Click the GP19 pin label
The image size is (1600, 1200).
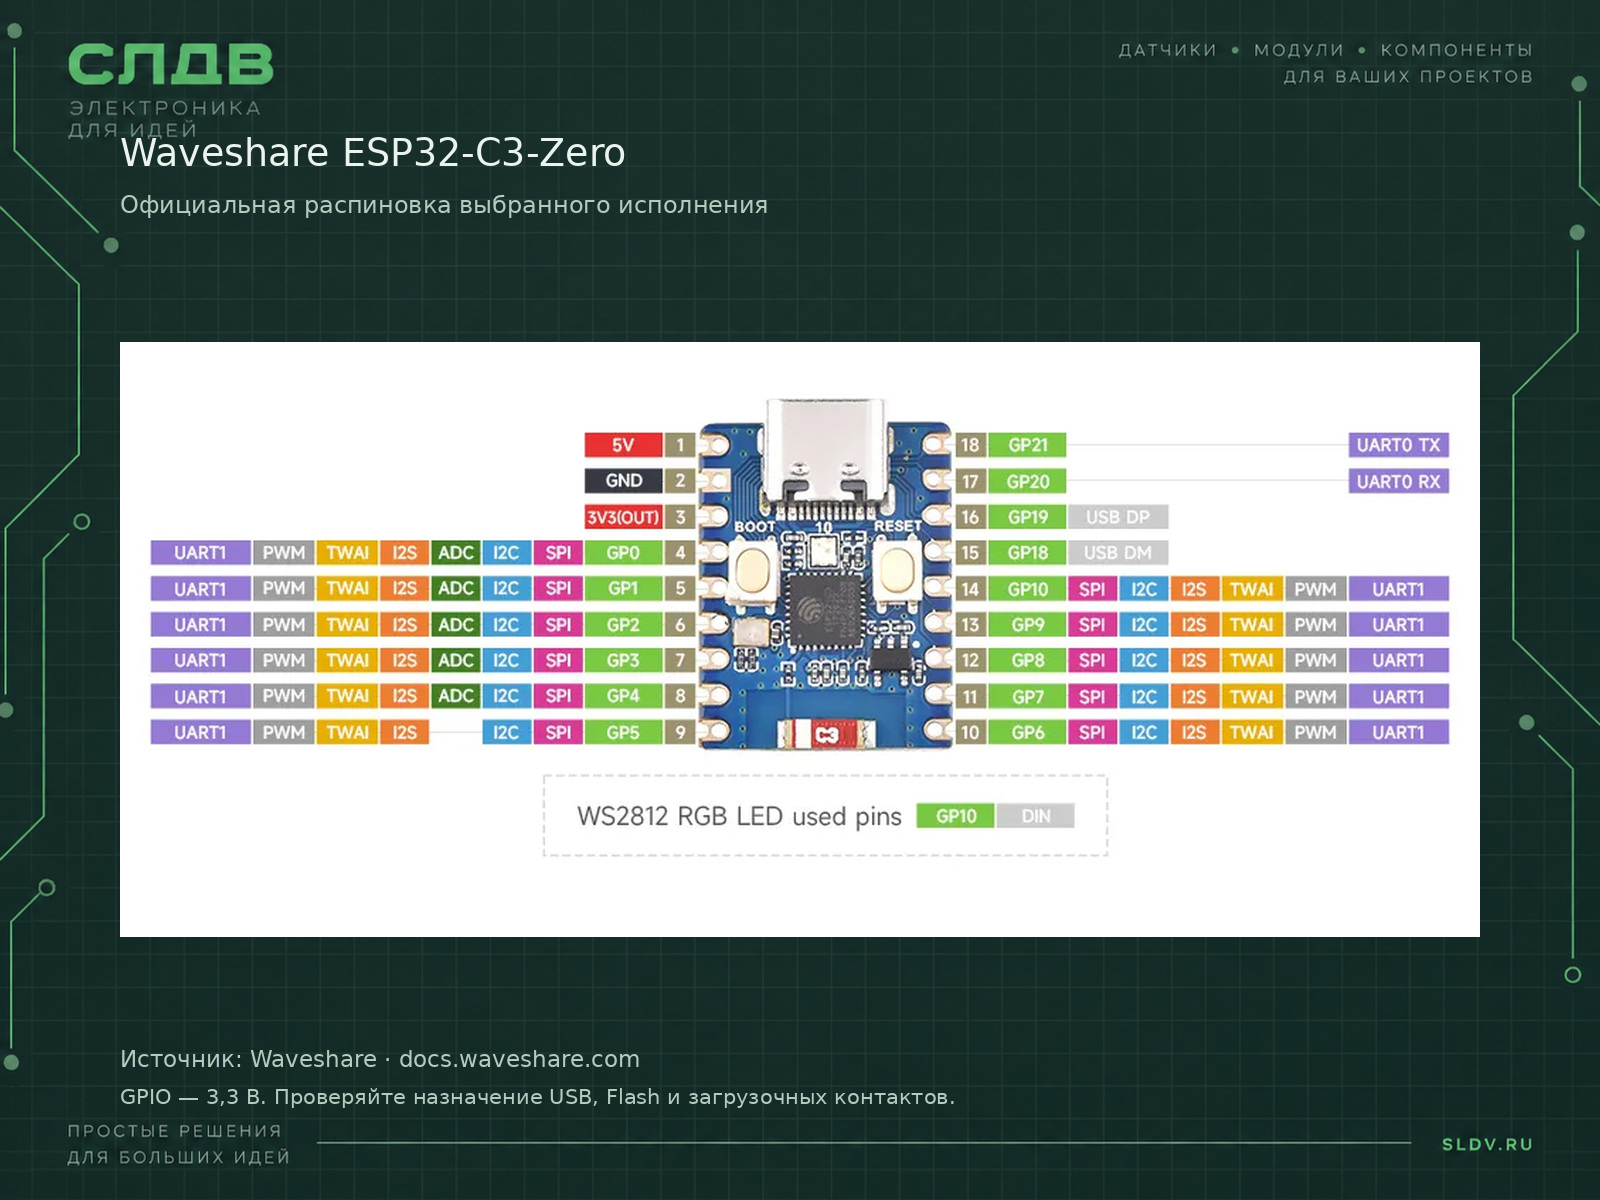1028,517
